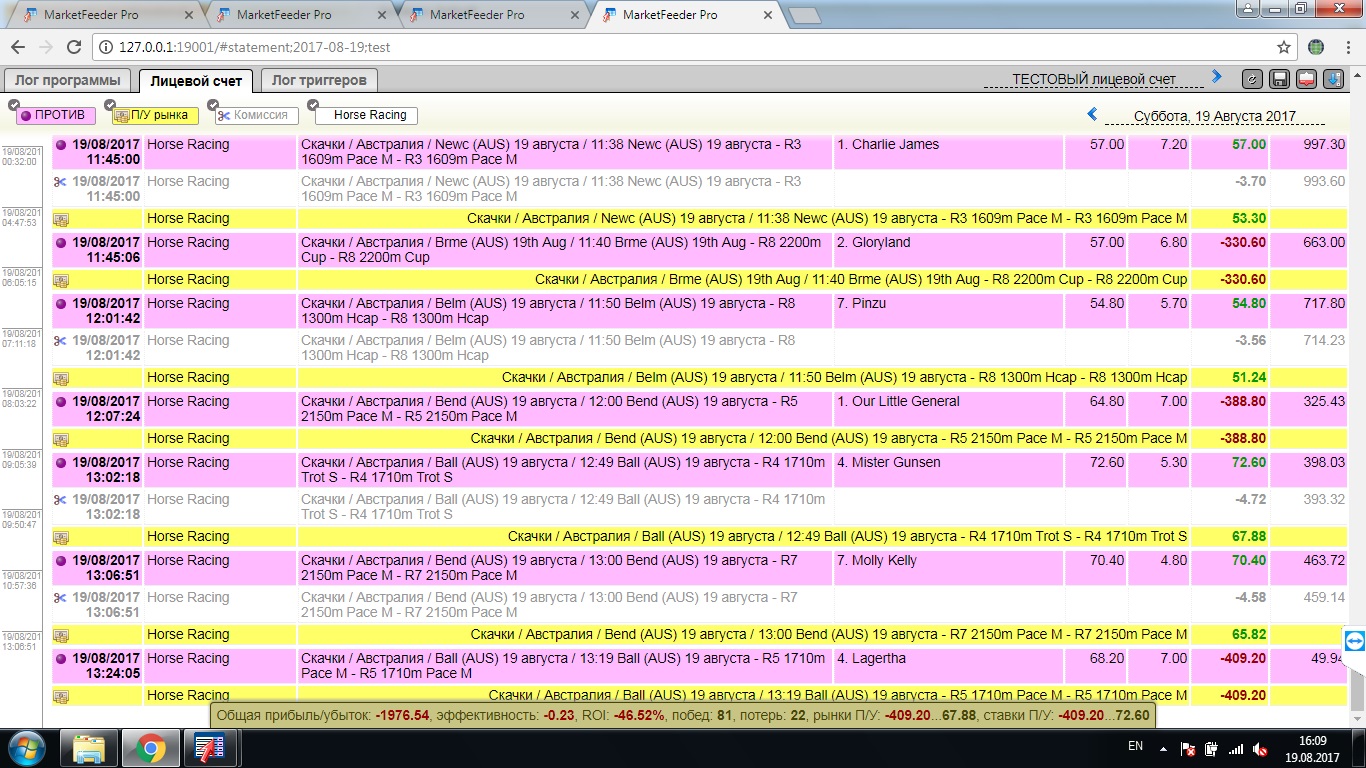Viewport: 1366px width, 768px height.
Task: Show hidden tray icons with the up arrow
Action: click(x=1162, y=748)
